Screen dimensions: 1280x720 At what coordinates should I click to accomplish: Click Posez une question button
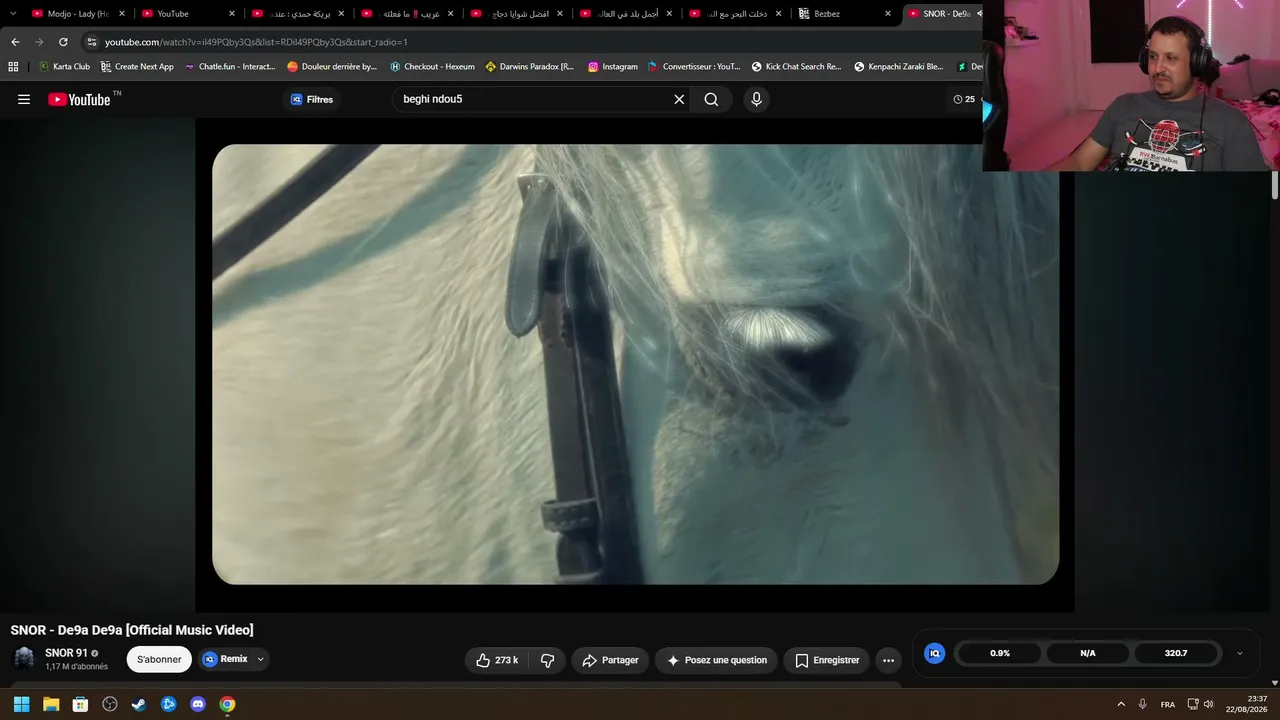pos(717,660)
